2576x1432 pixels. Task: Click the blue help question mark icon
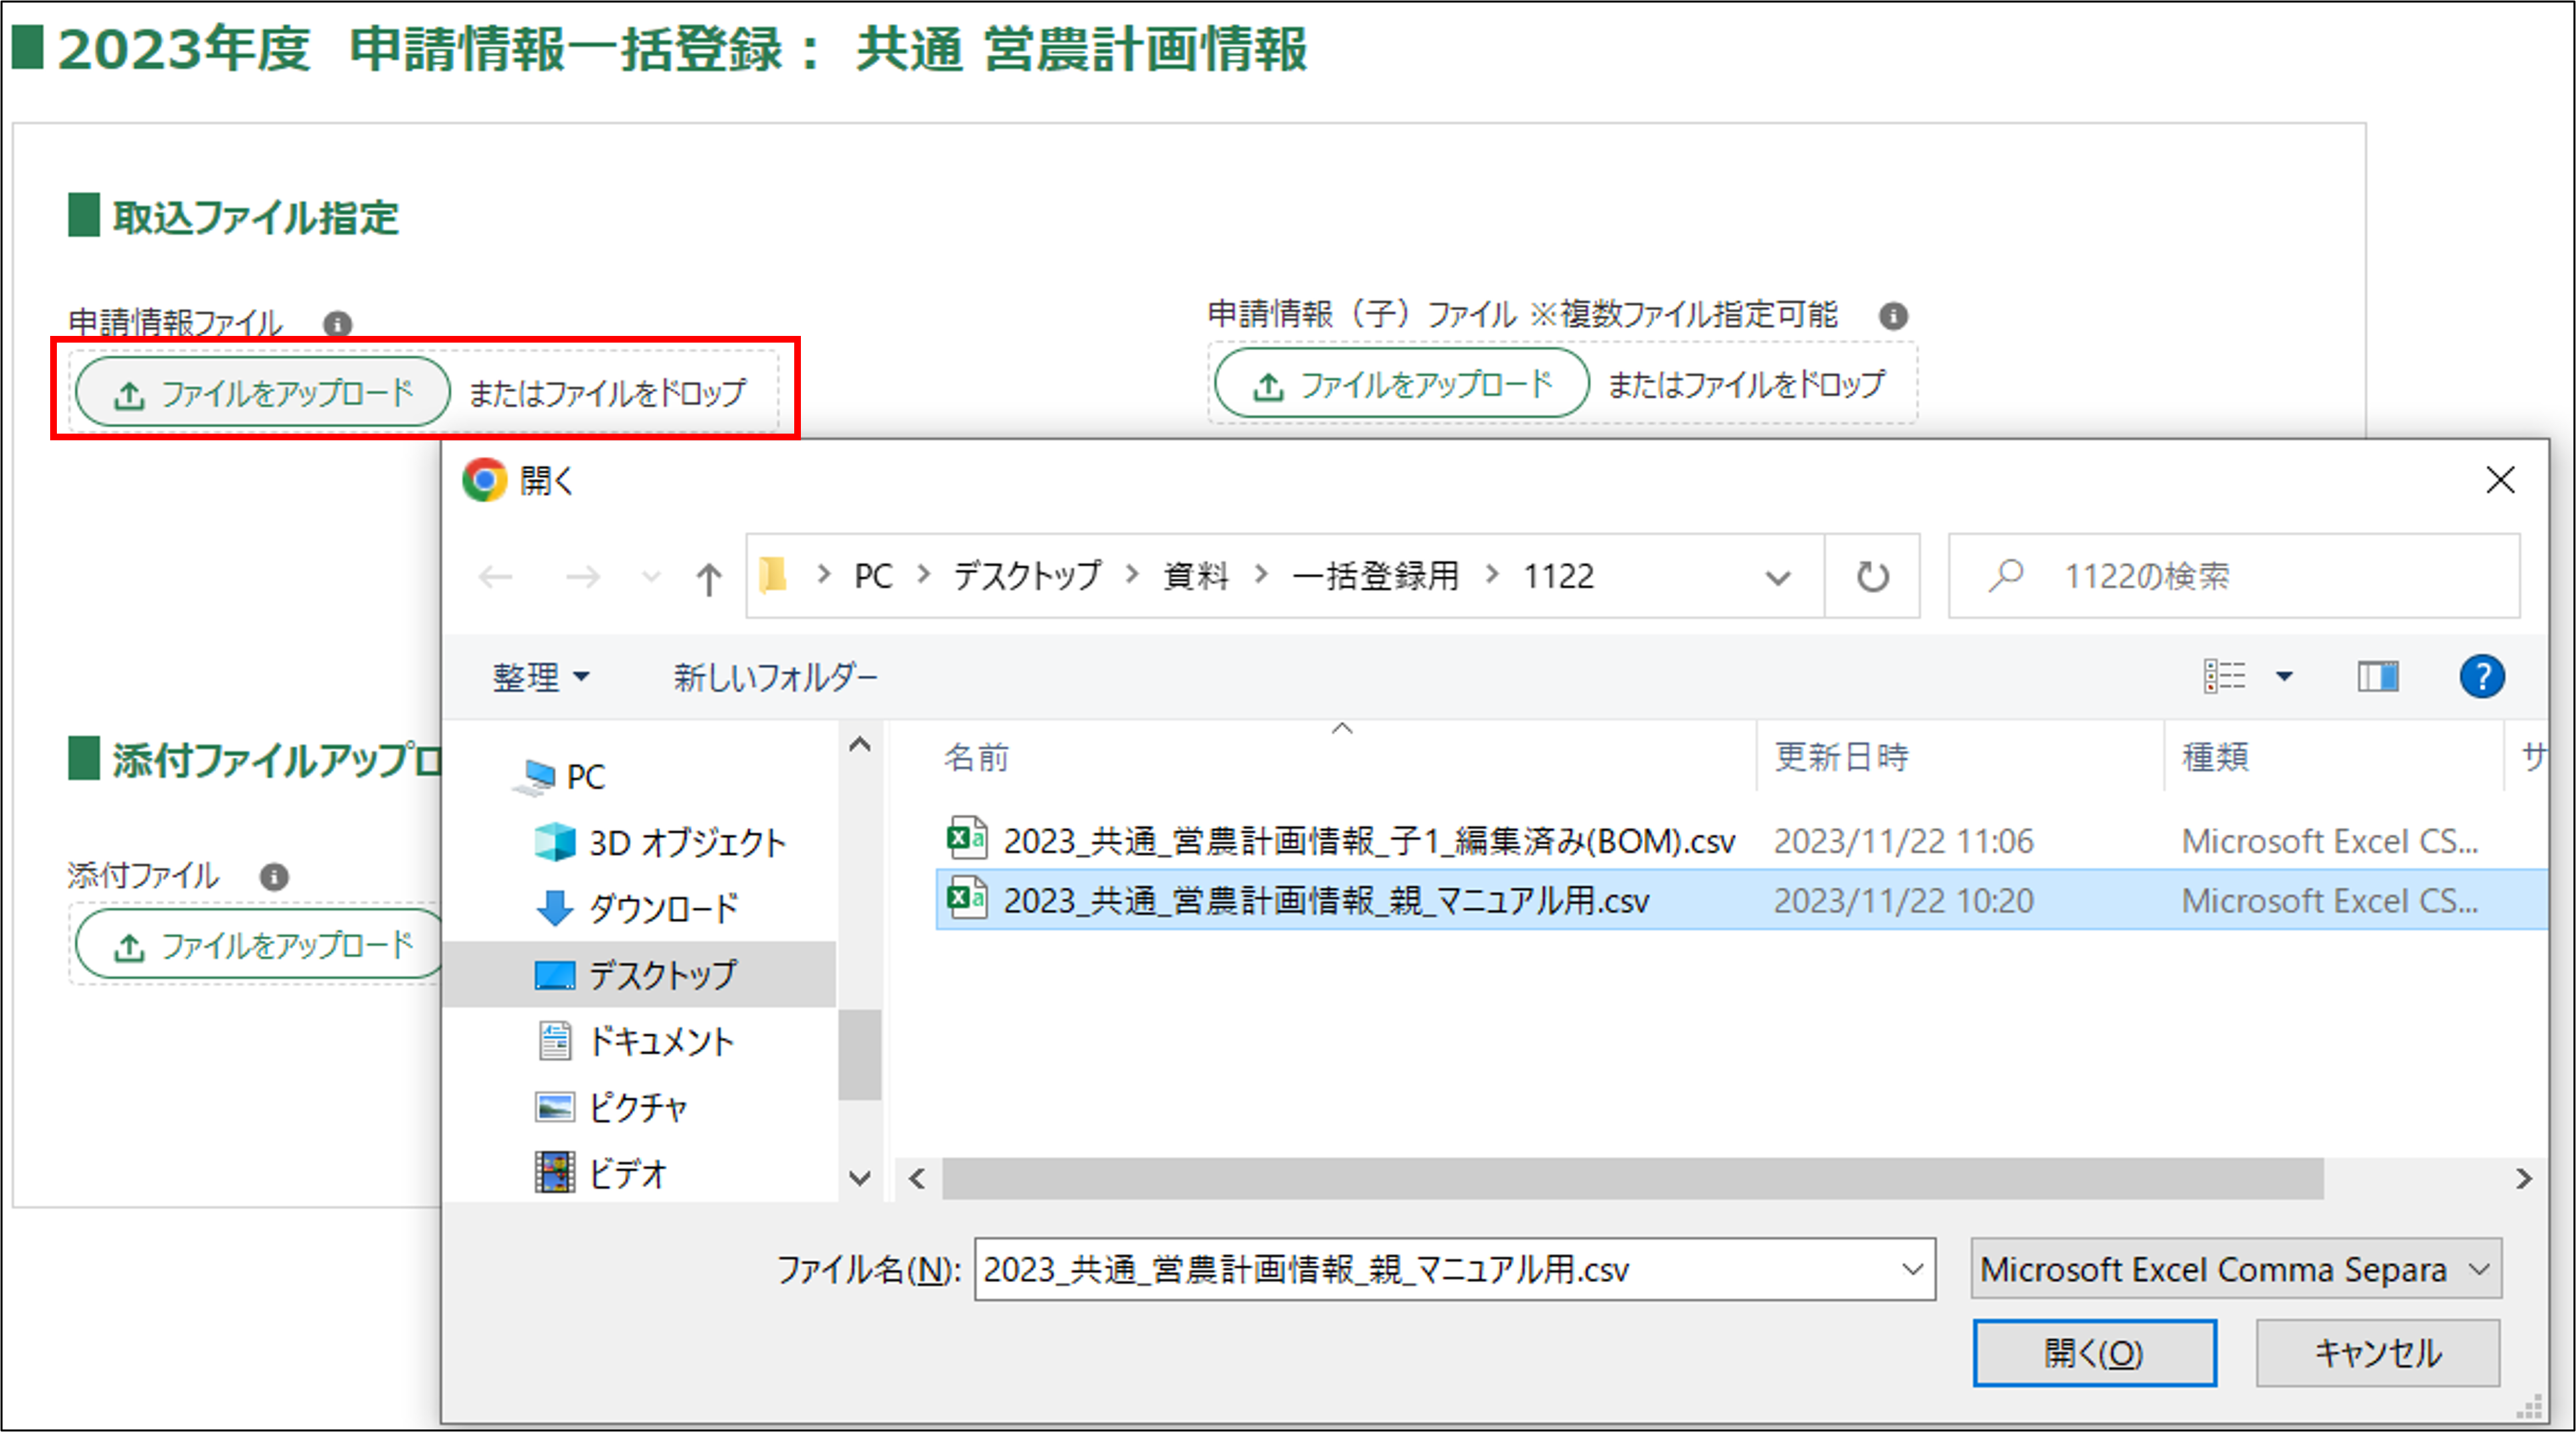pyautogui.click(x=2481, y=677)
